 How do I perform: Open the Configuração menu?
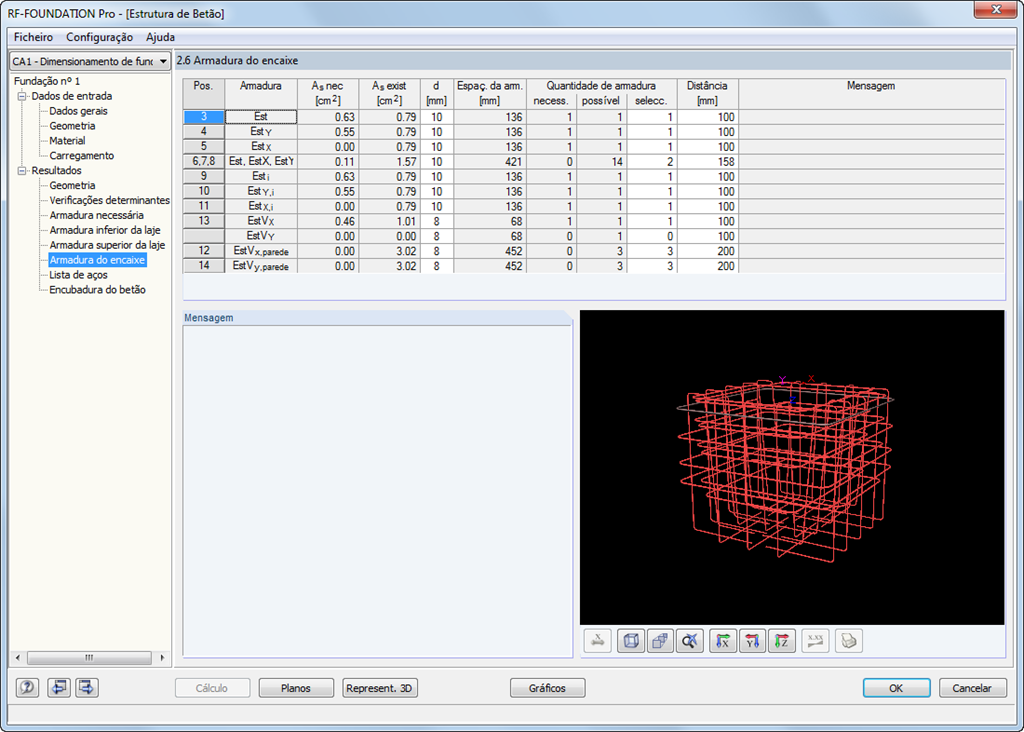(x=99, y=37)
